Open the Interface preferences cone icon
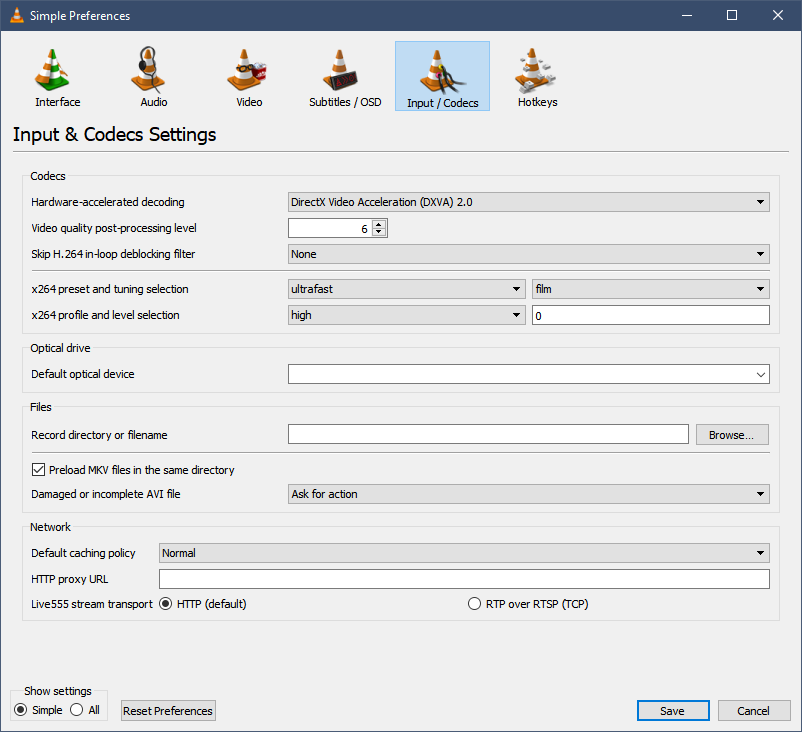This screenshot has height=732, width=802. 52,70
